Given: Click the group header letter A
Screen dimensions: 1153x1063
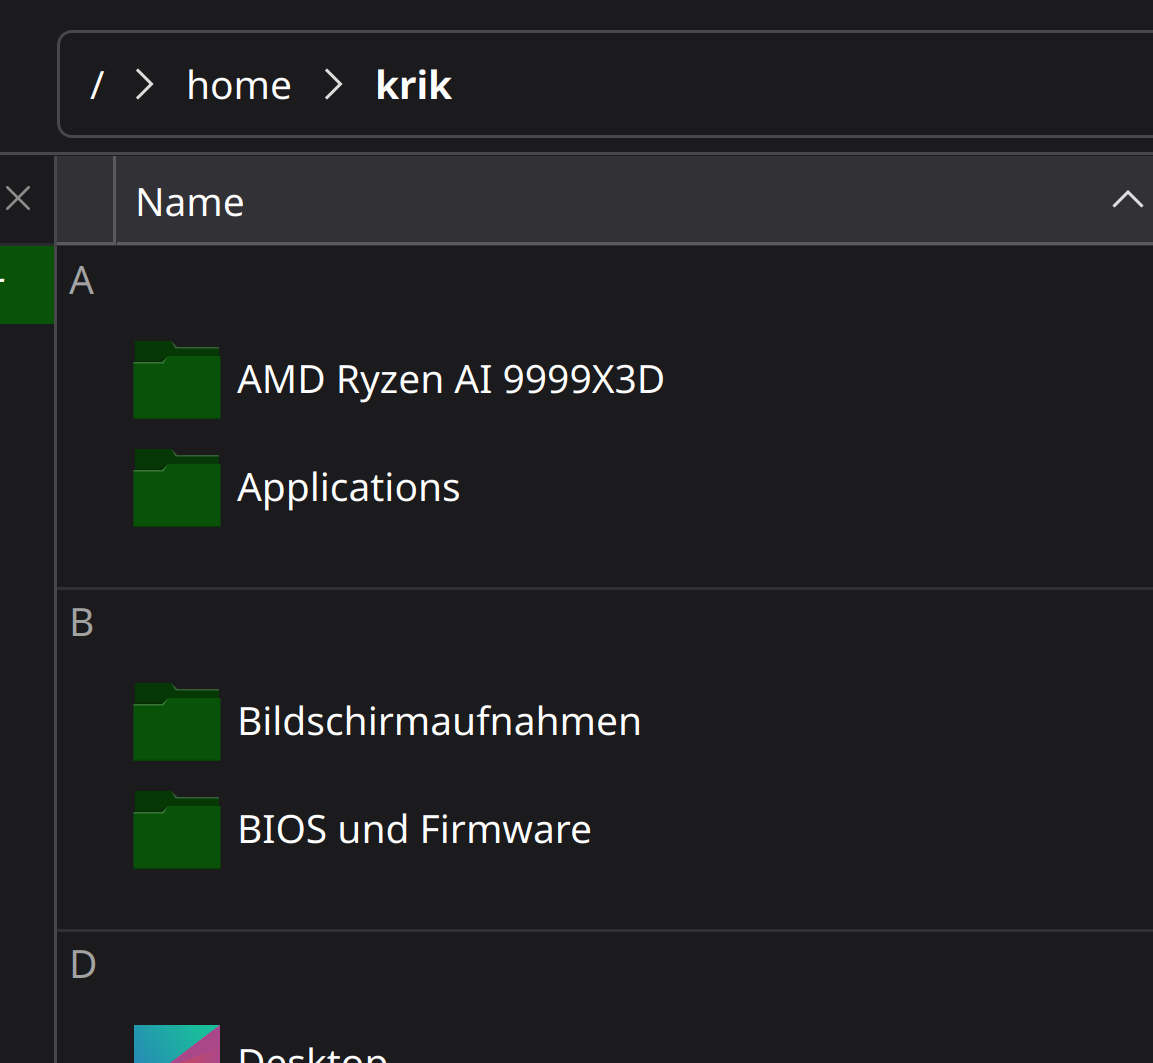Looking at the screenshot, I should click(x=82, y=281).
